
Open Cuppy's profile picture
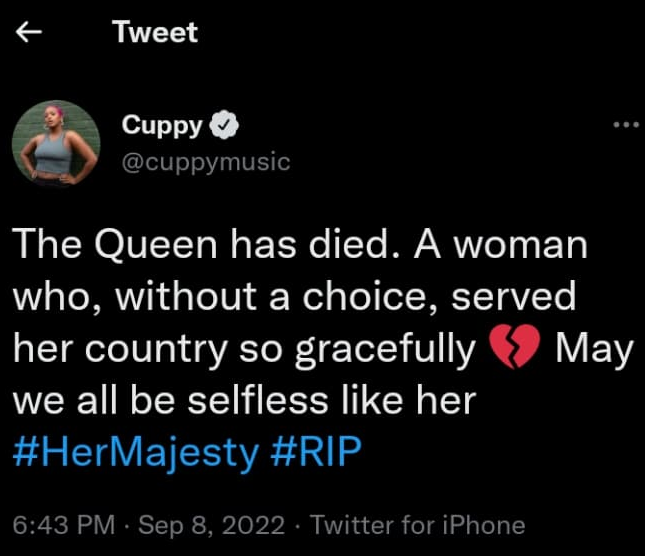point(56,144)
